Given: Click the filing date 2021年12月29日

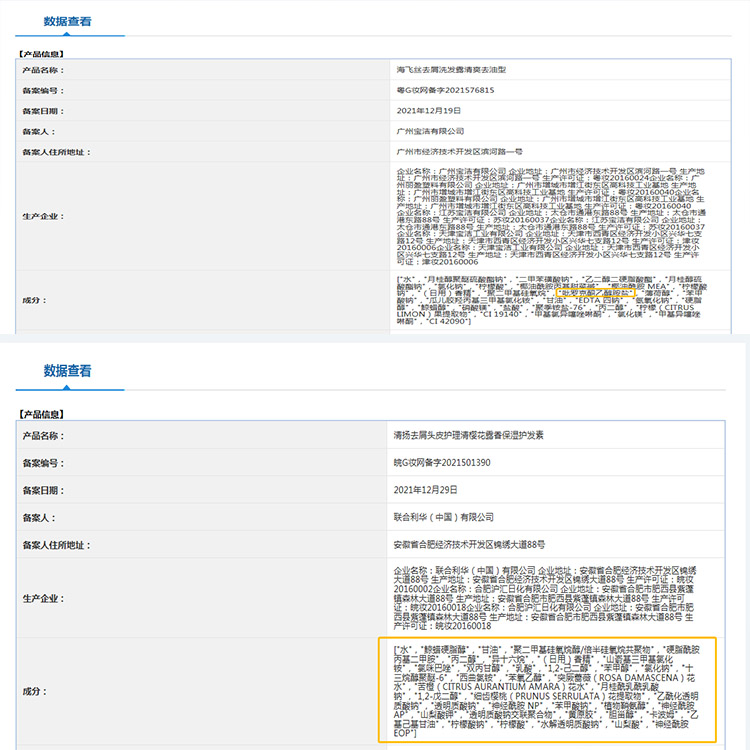Looking at the screenshot, I should 425,490.
